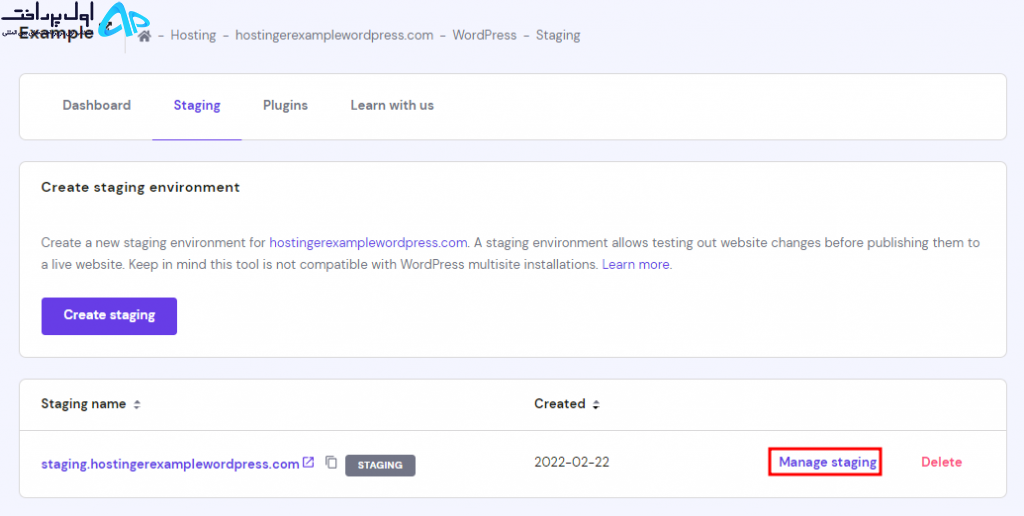The width and height of the screenshot is (1024, 516).
Task: Open staging.hostingerexamplewordpress.com link
Action: (x=170, y=464)
